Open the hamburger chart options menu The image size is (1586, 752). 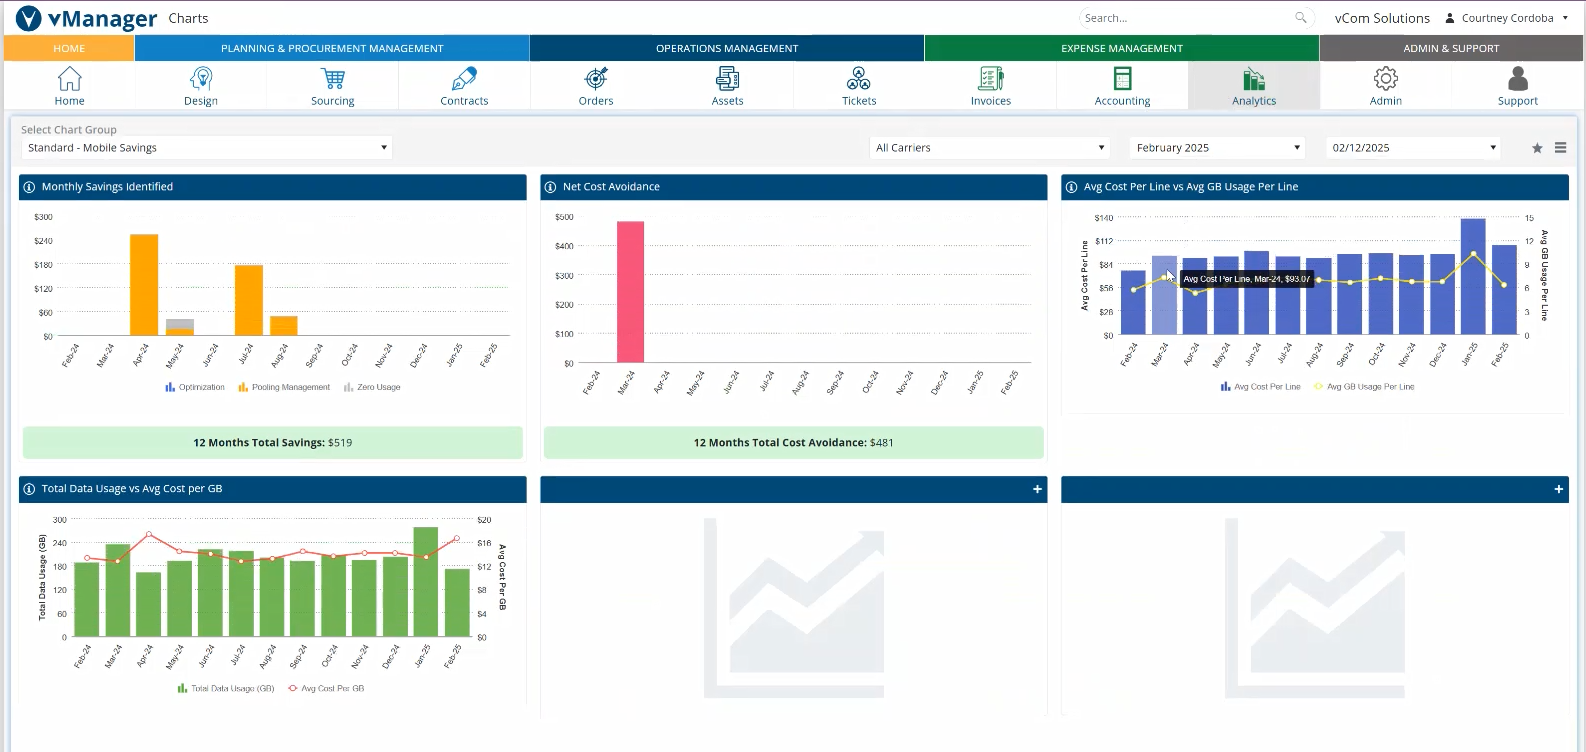click(1560, 148)
